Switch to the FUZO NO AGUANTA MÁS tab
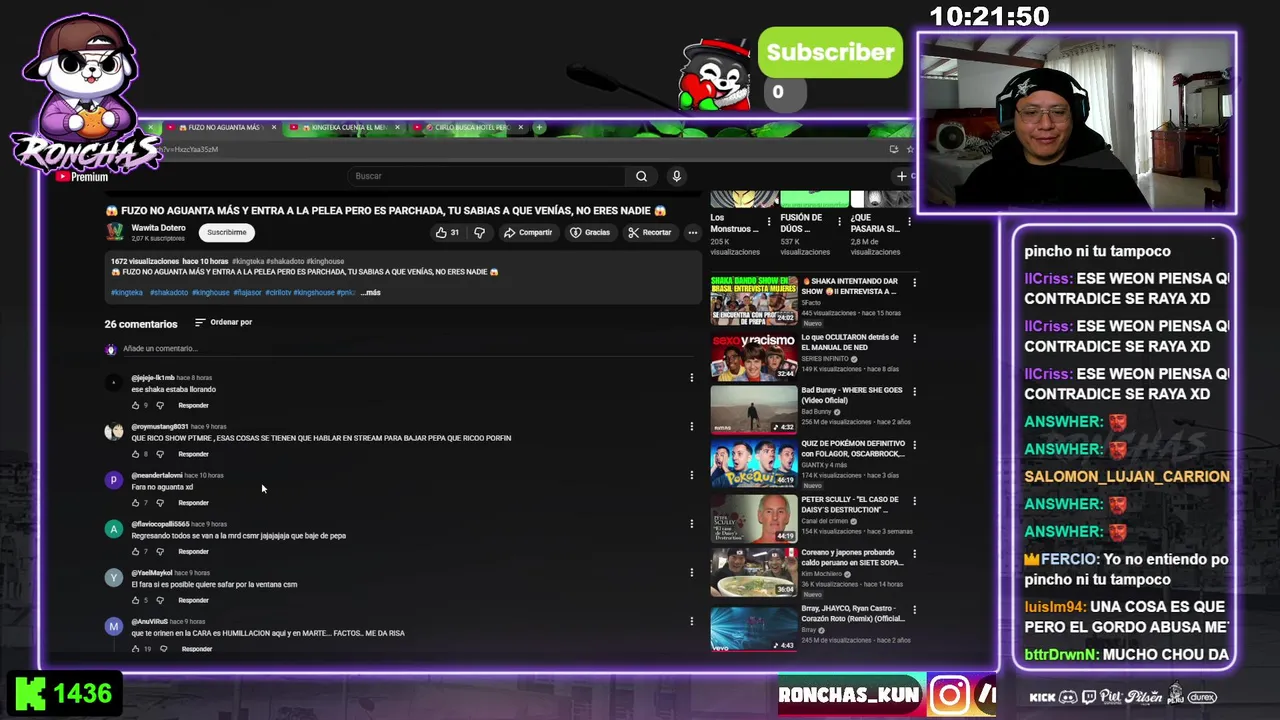The width and height of the screenshot is (1280, 720). [x=218, y=127]
